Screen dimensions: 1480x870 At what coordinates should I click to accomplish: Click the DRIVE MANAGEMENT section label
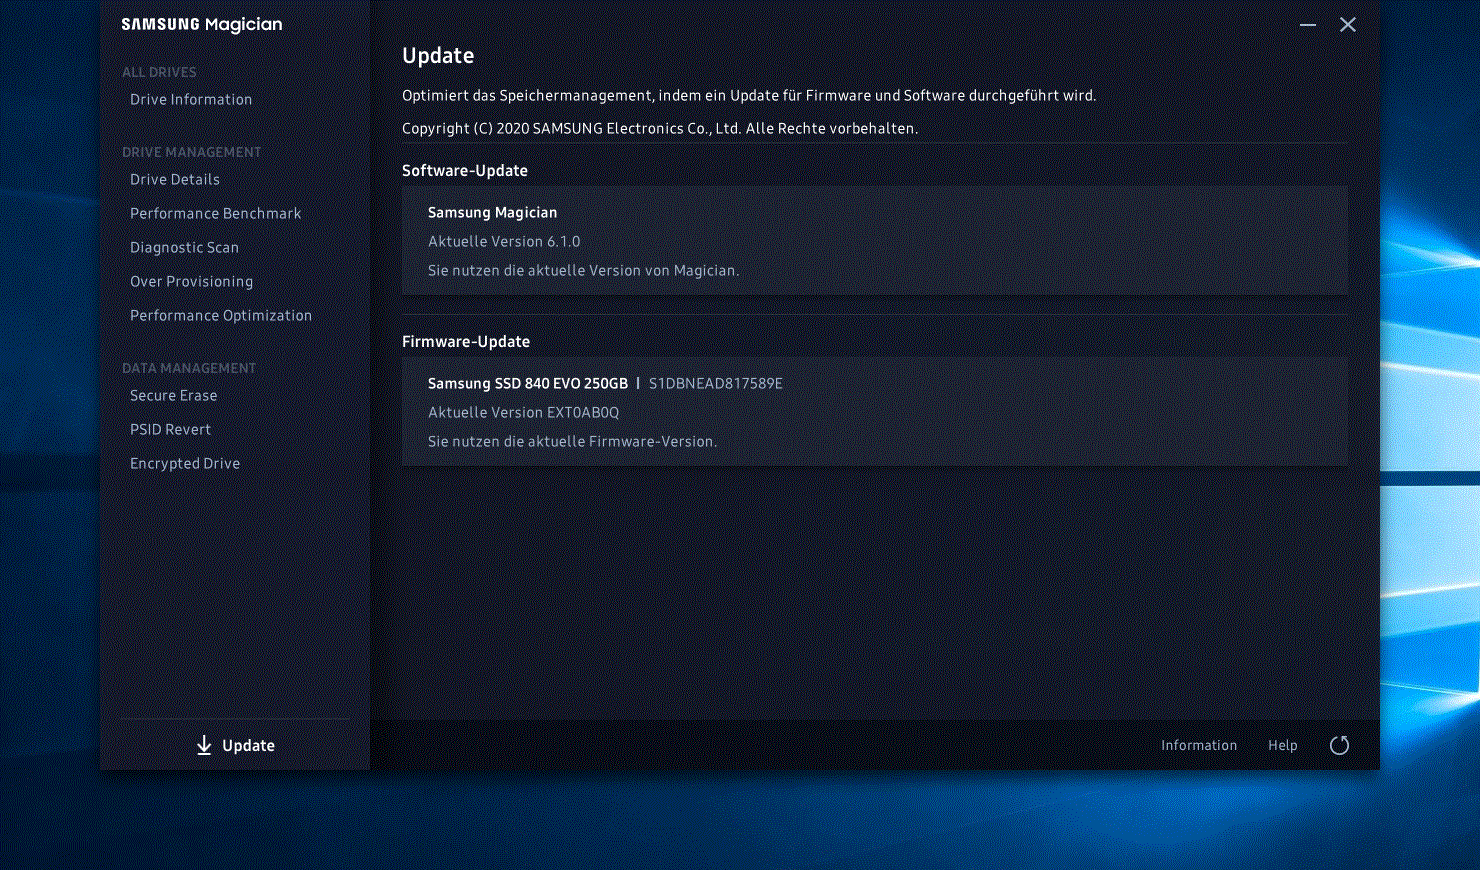[x=192, y=152]
